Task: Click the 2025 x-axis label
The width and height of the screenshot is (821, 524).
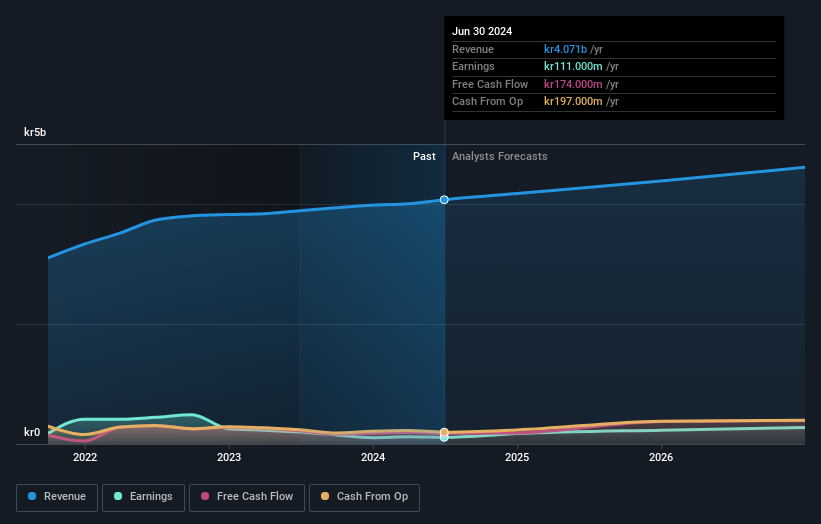Action: pyautogui.click(x=517, y=457)
